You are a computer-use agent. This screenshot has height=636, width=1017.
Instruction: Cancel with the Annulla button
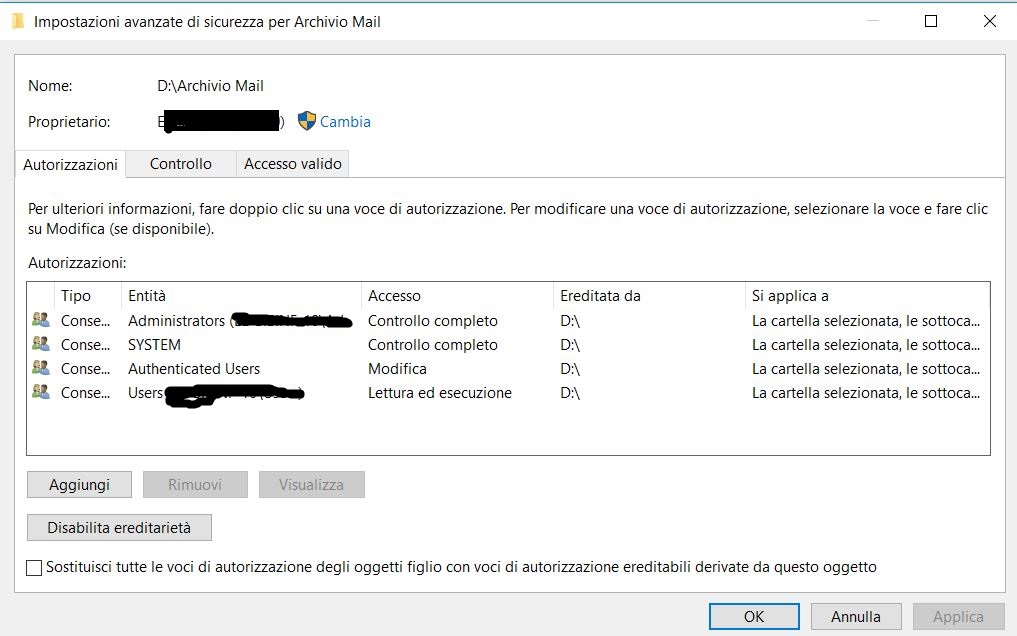855,617
